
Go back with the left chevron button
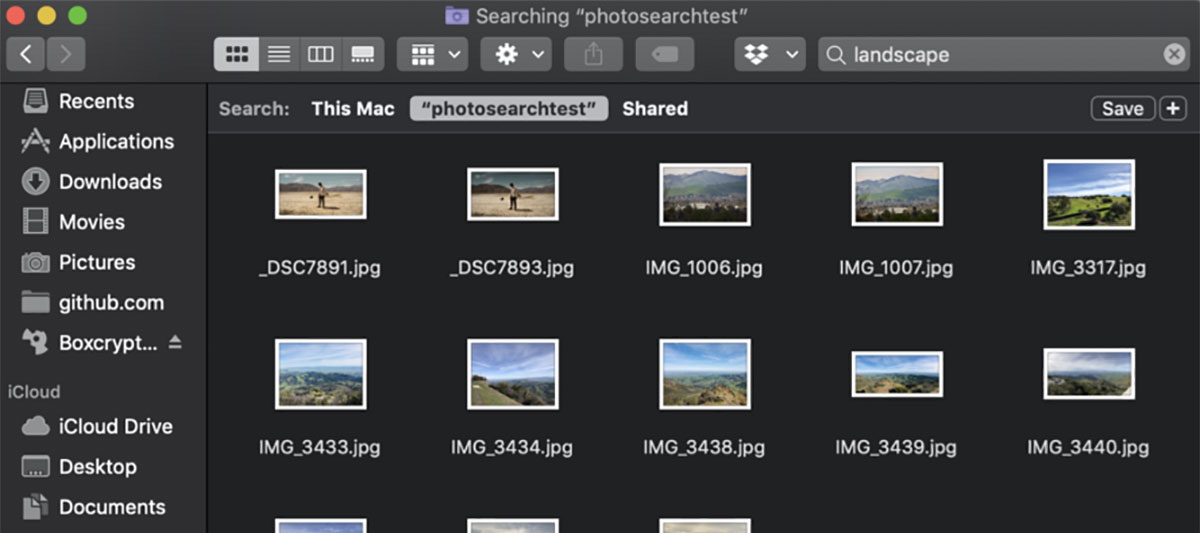26,54
